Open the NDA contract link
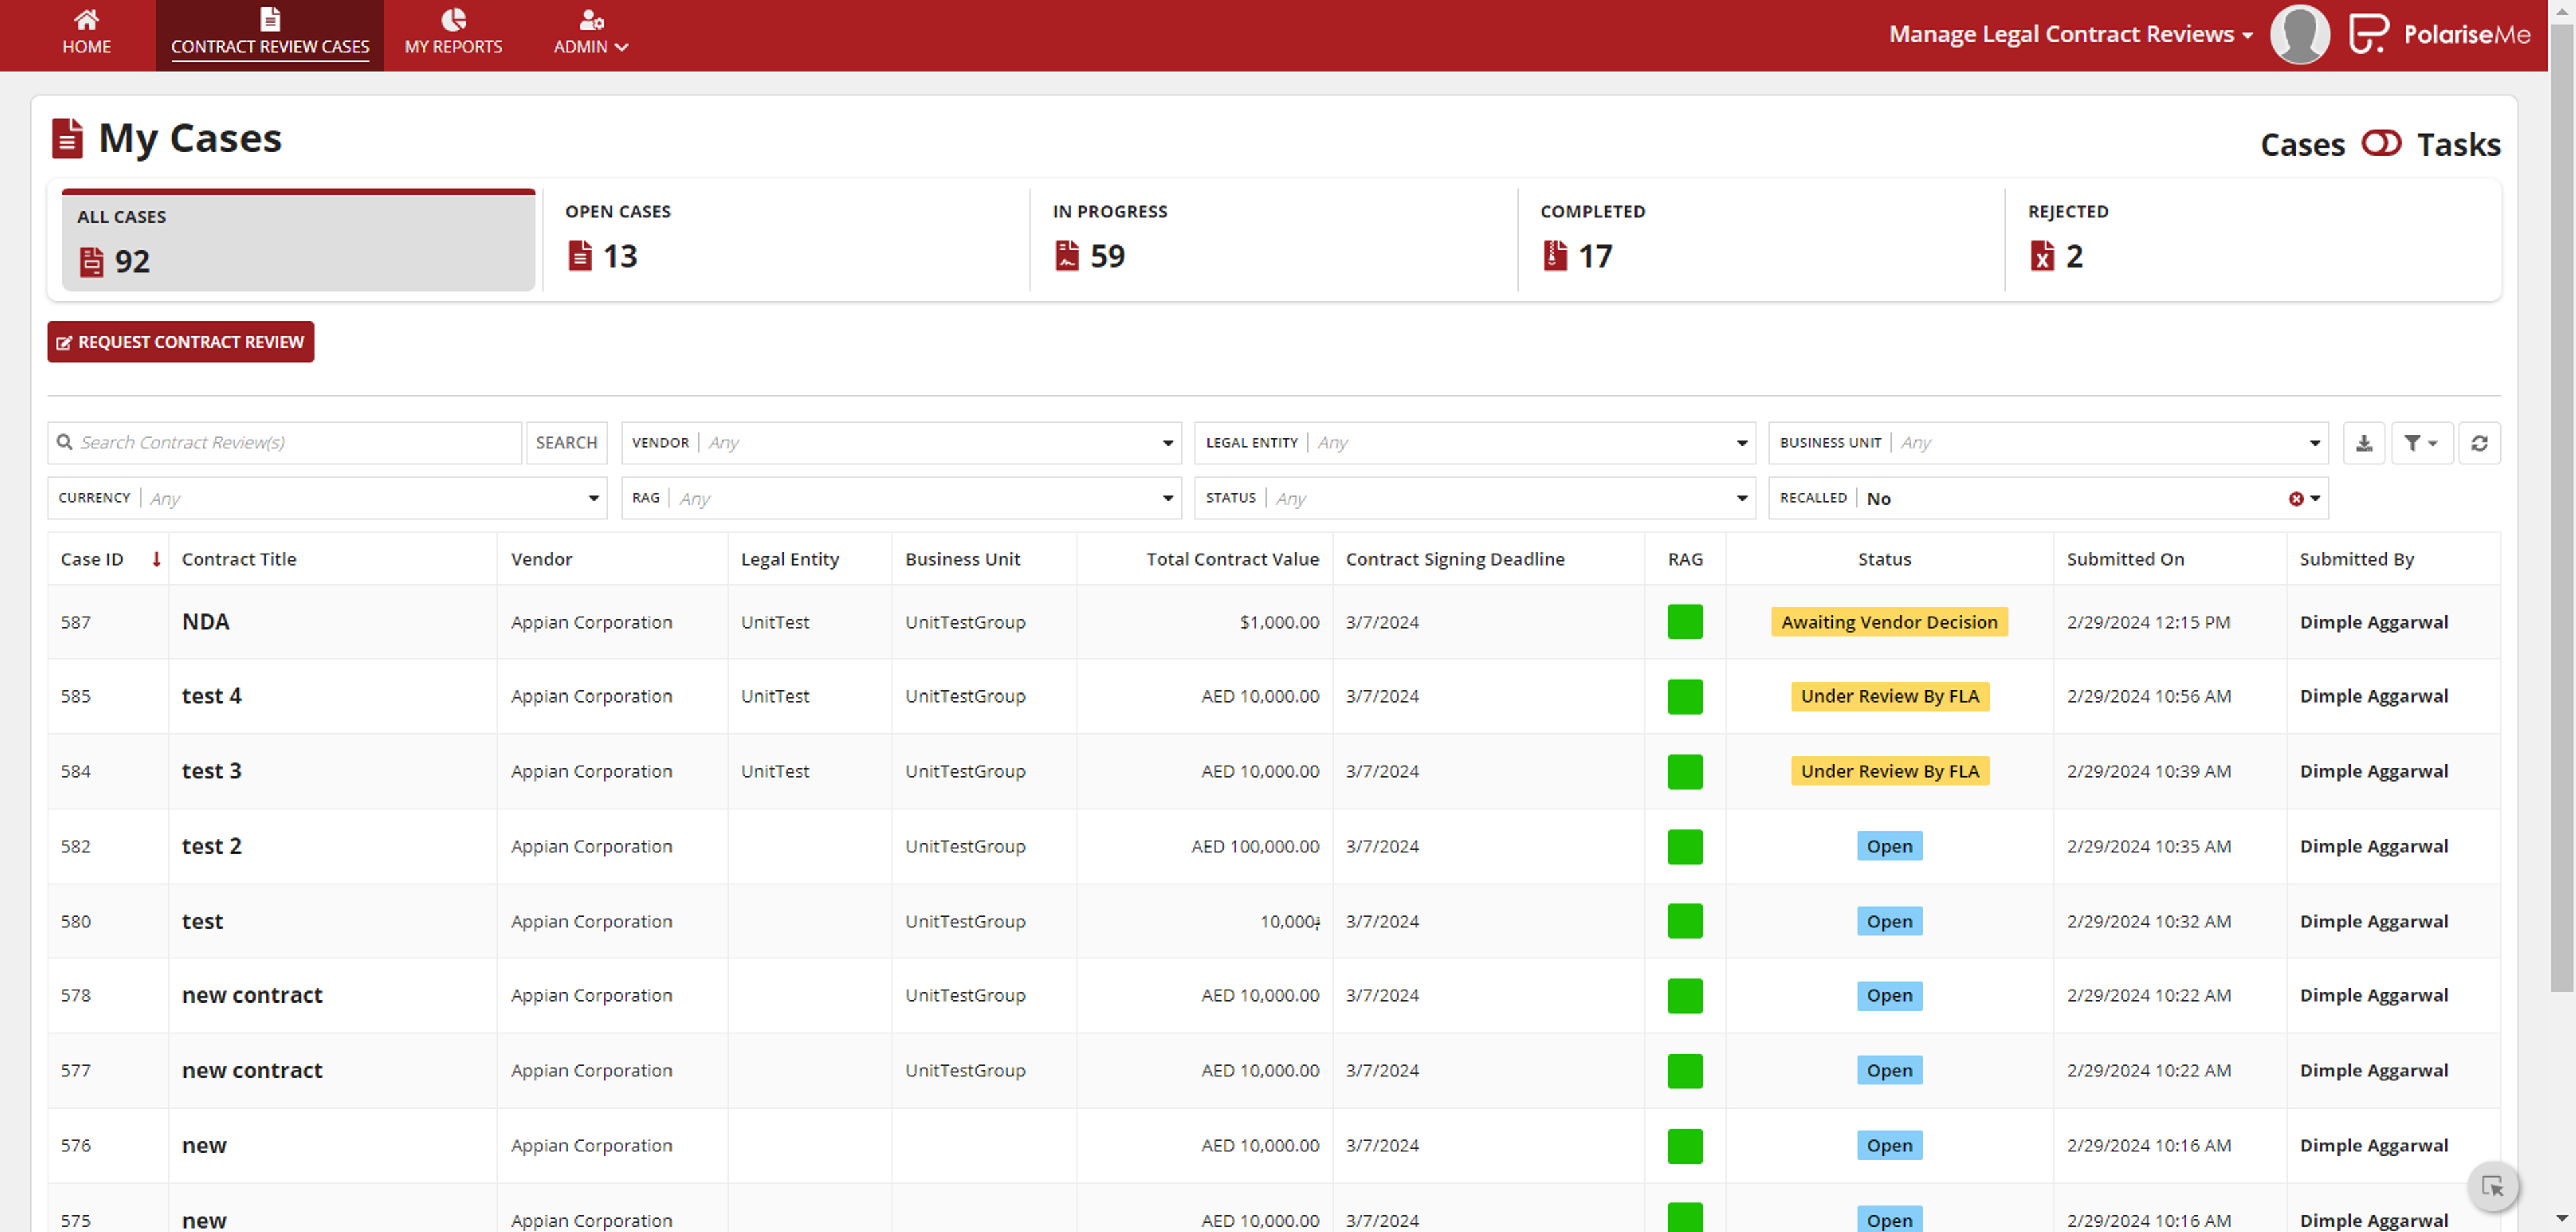The height and width of the screenshot is (1232, 2576). coord(206,622)
